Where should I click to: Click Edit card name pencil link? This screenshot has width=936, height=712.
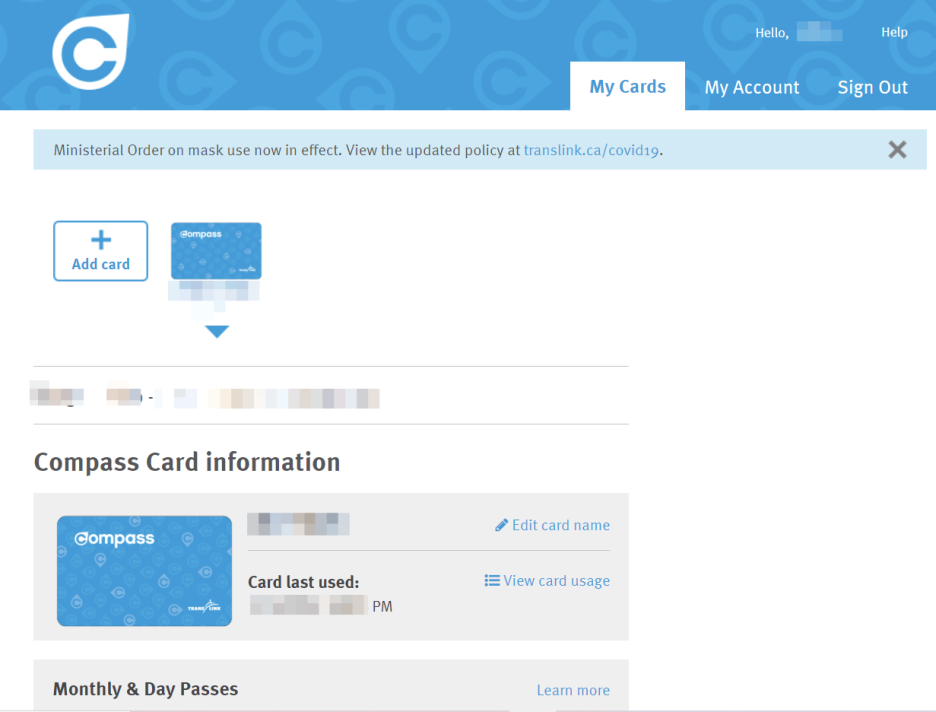pos(552,525)
